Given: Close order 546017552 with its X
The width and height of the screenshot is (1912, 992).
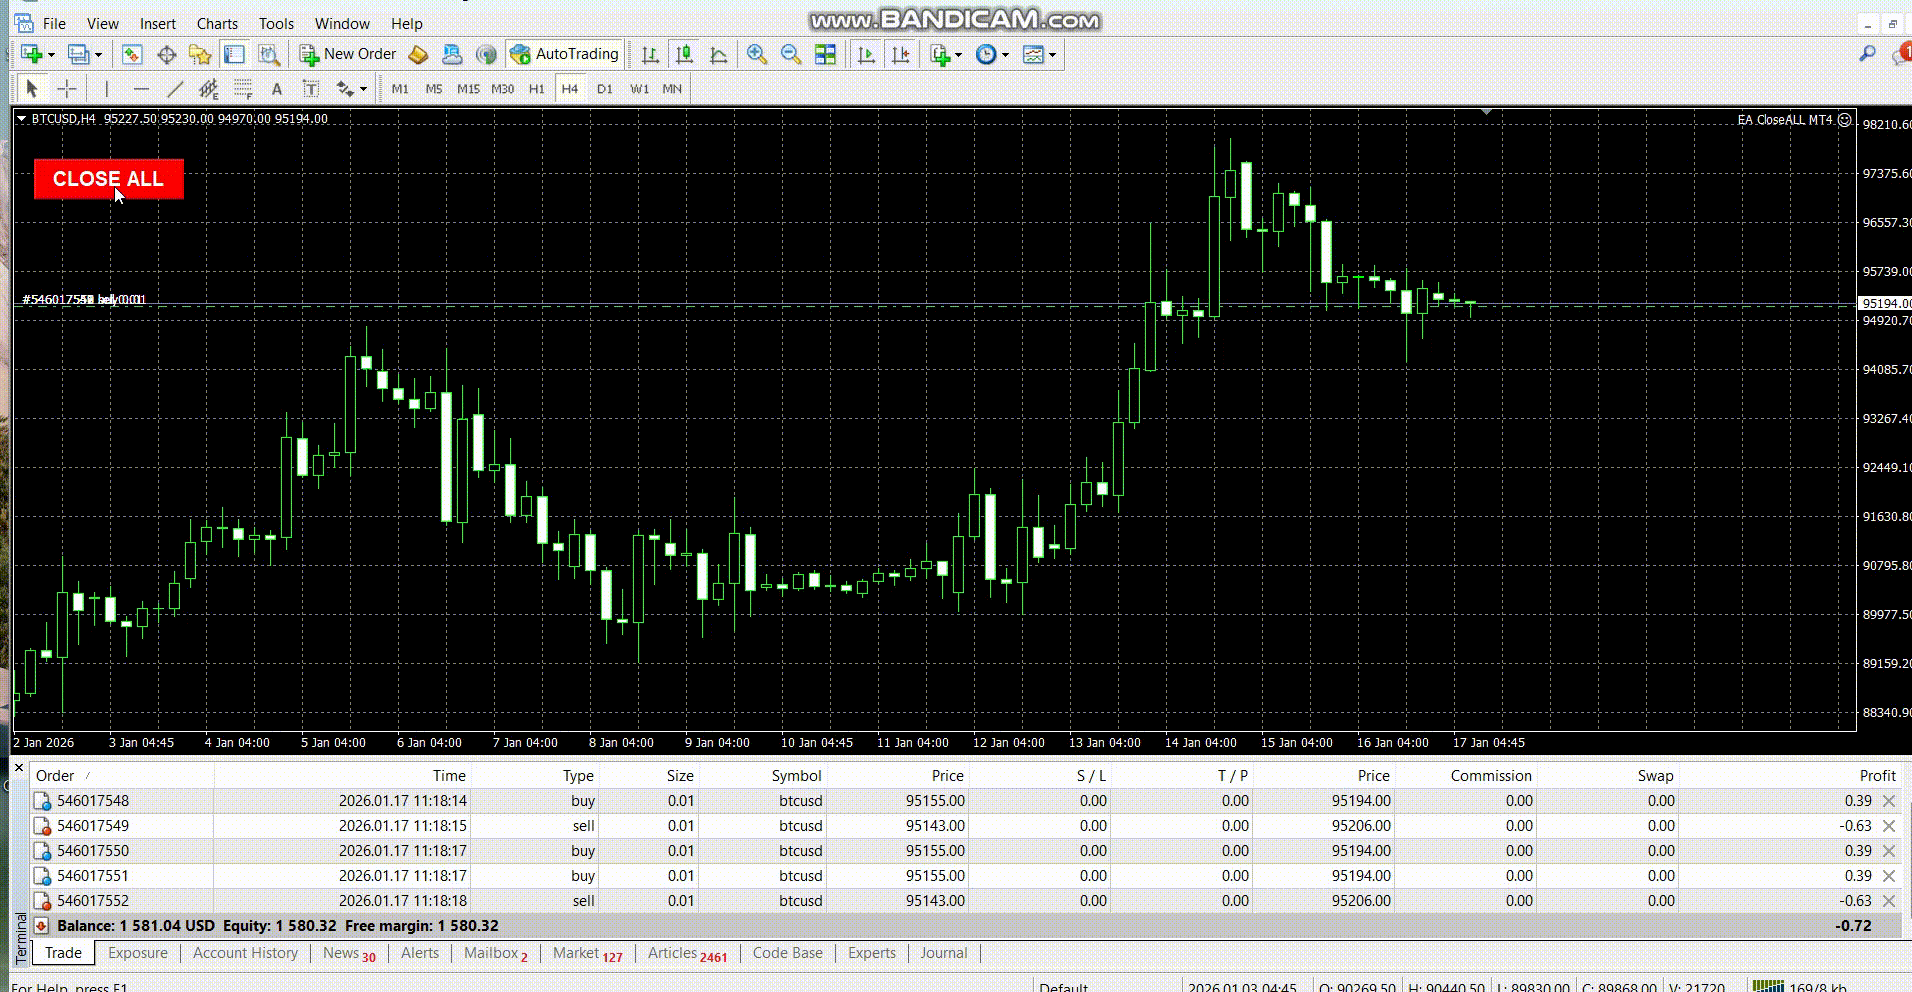Looking at the screenshot, I should pyautogui.click(x=1889, y=901).
